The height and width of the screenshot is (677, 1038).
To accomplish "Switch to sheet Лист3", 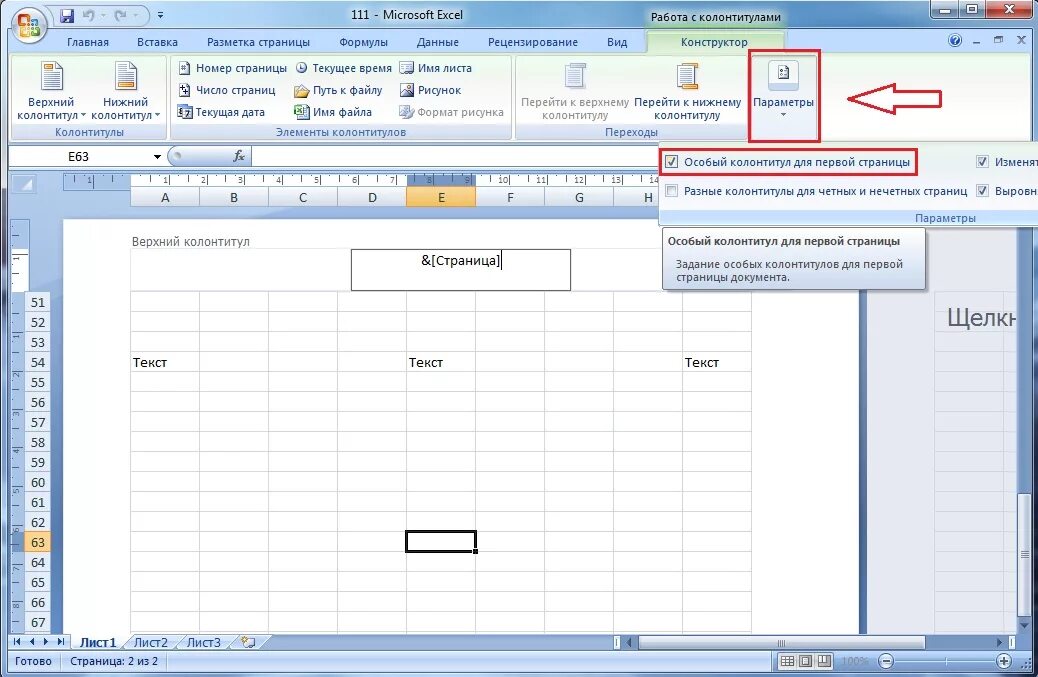I will 203,643.
